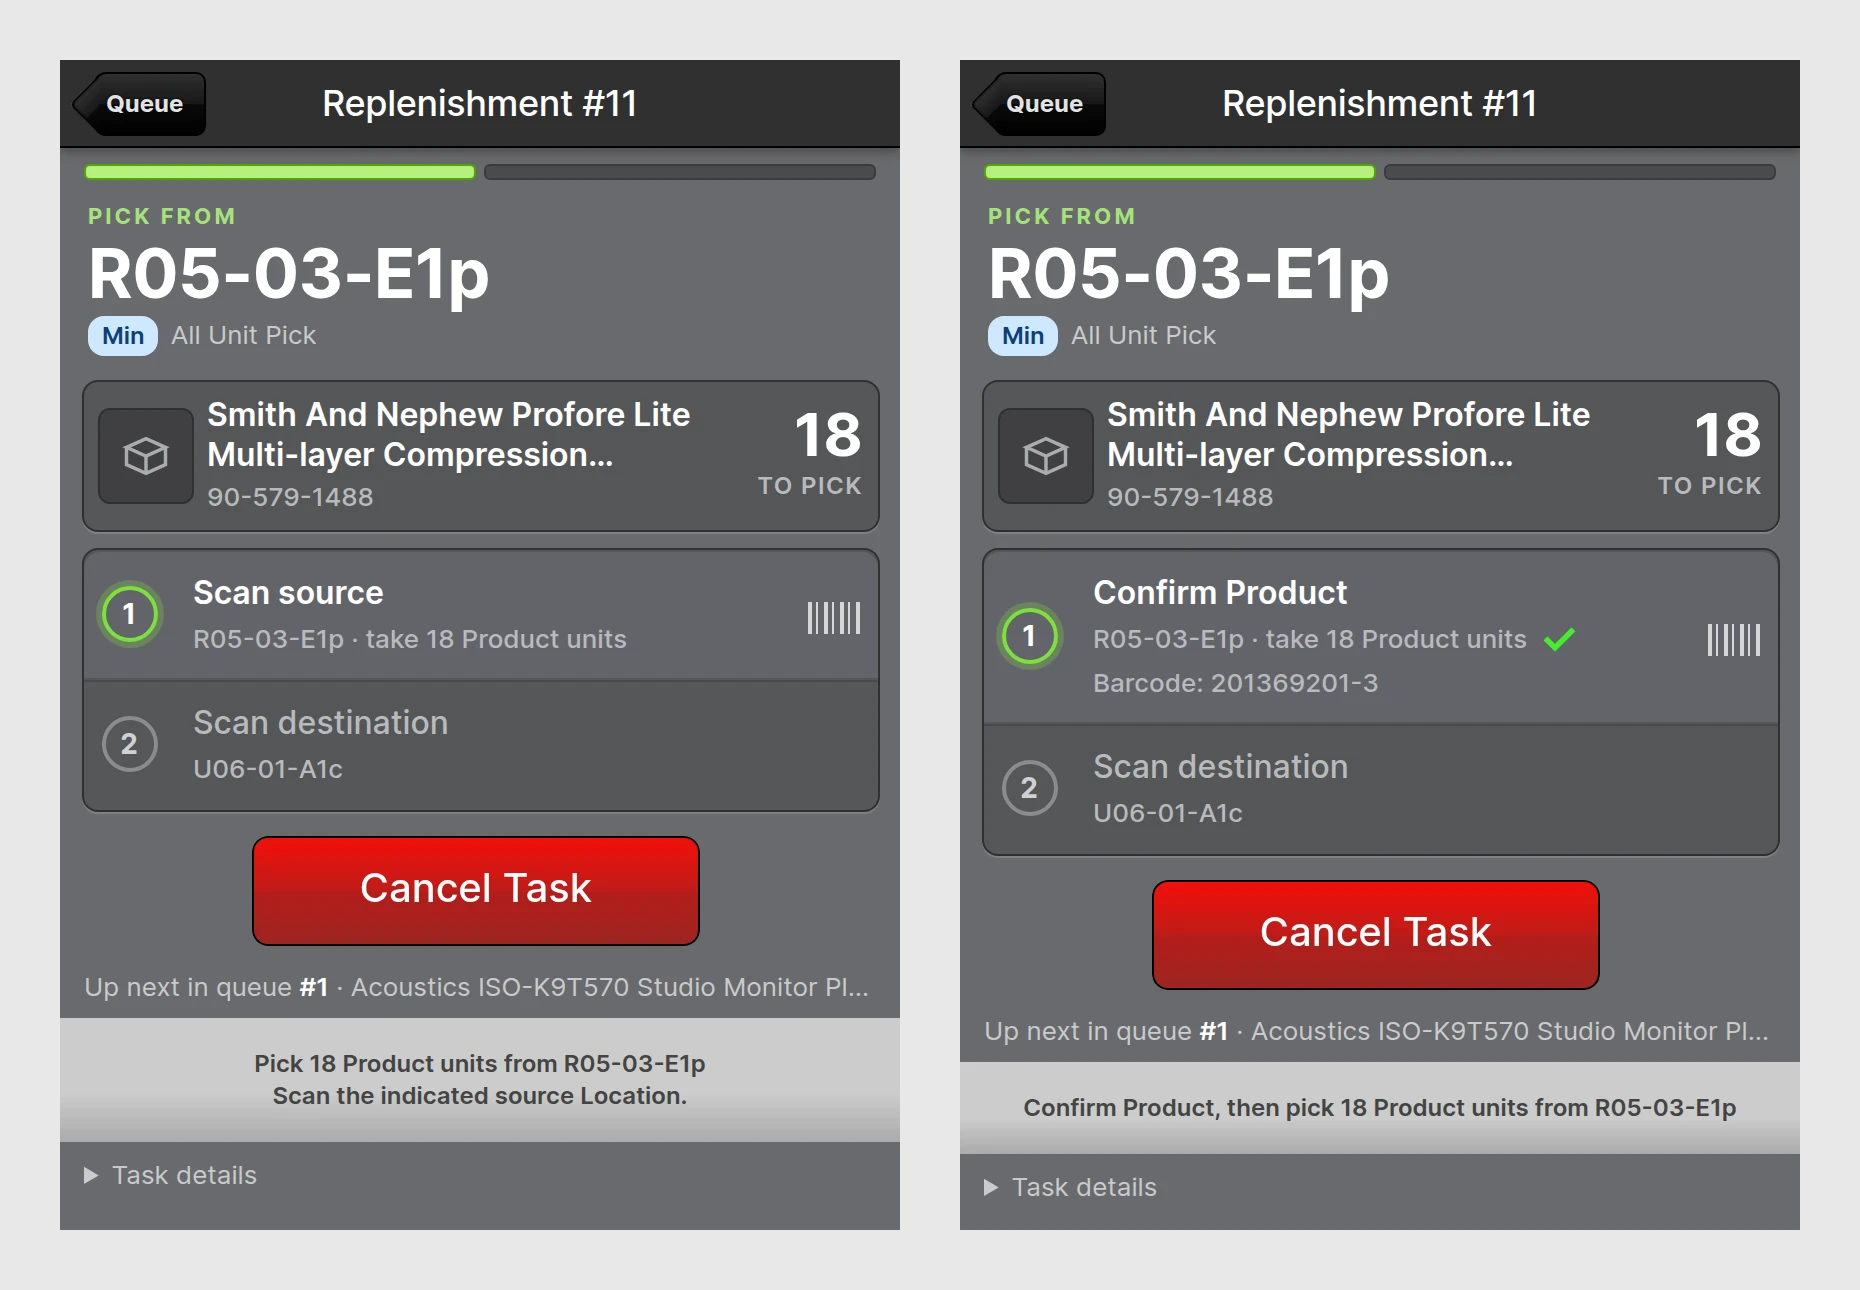Click Up next in queue line, left screen
This screenshot has width=1860, height=1290.
(x=477, y=987)
